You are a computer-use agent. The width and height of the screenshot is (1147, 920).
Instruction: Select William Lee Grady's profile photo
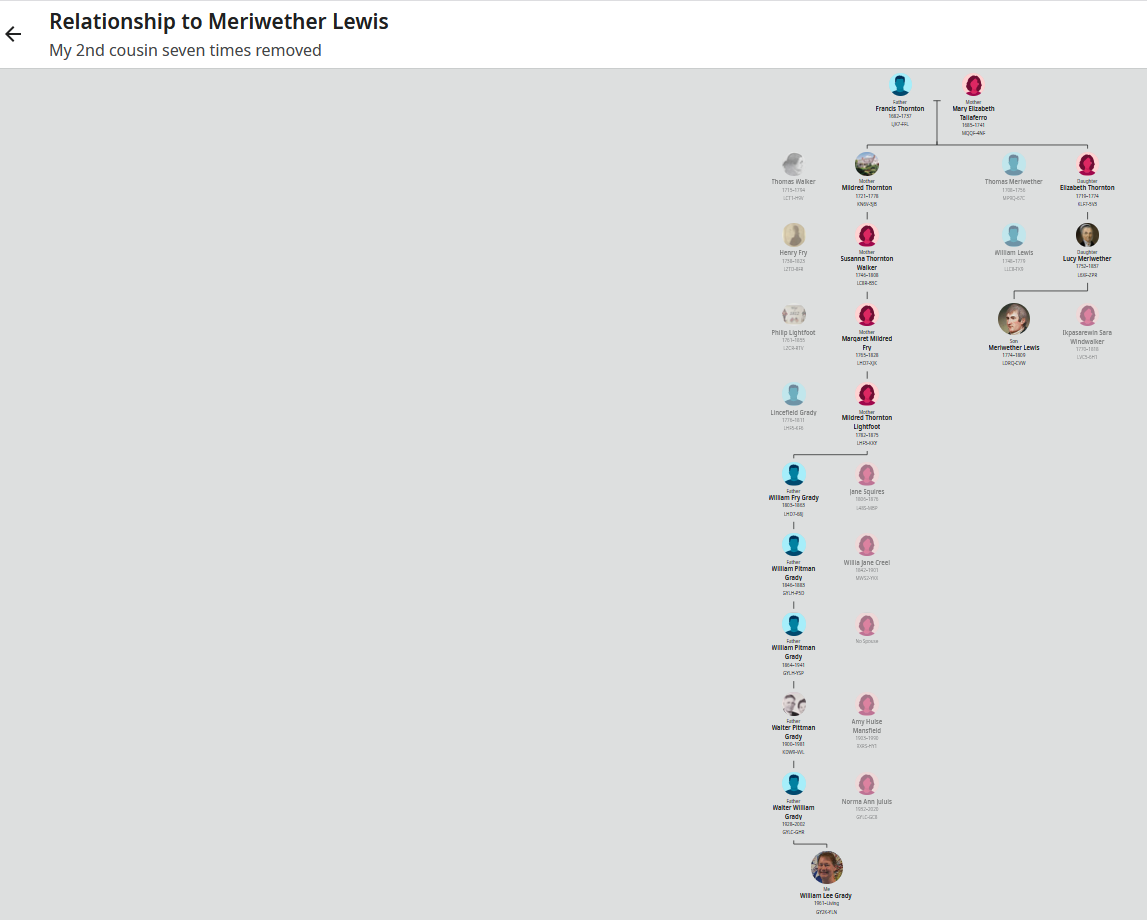827,867
